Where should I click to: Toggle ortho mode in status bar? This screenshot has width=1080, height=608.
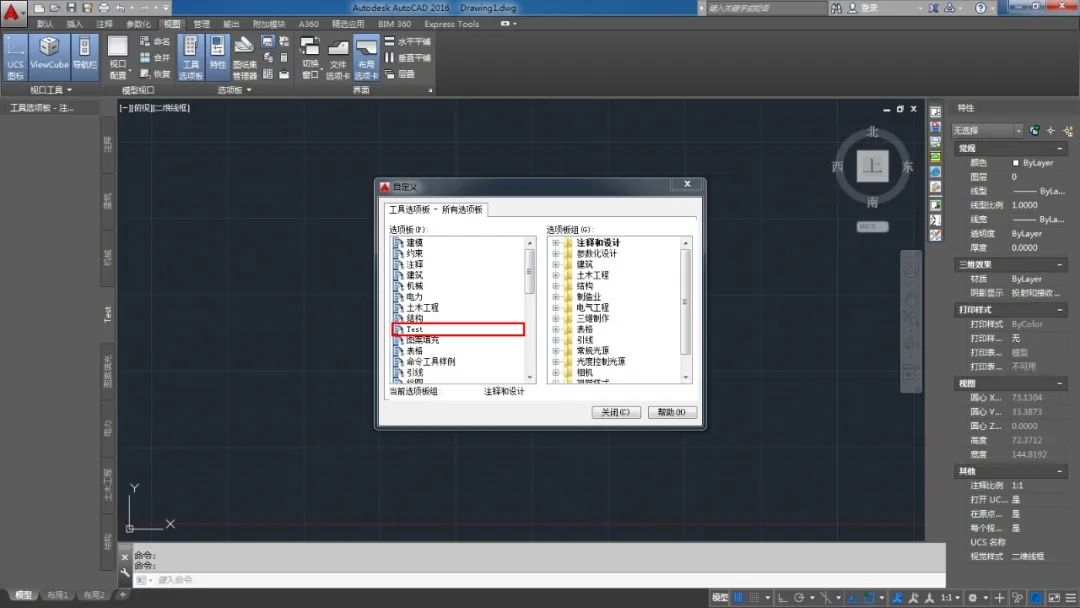tap(783, 597)
